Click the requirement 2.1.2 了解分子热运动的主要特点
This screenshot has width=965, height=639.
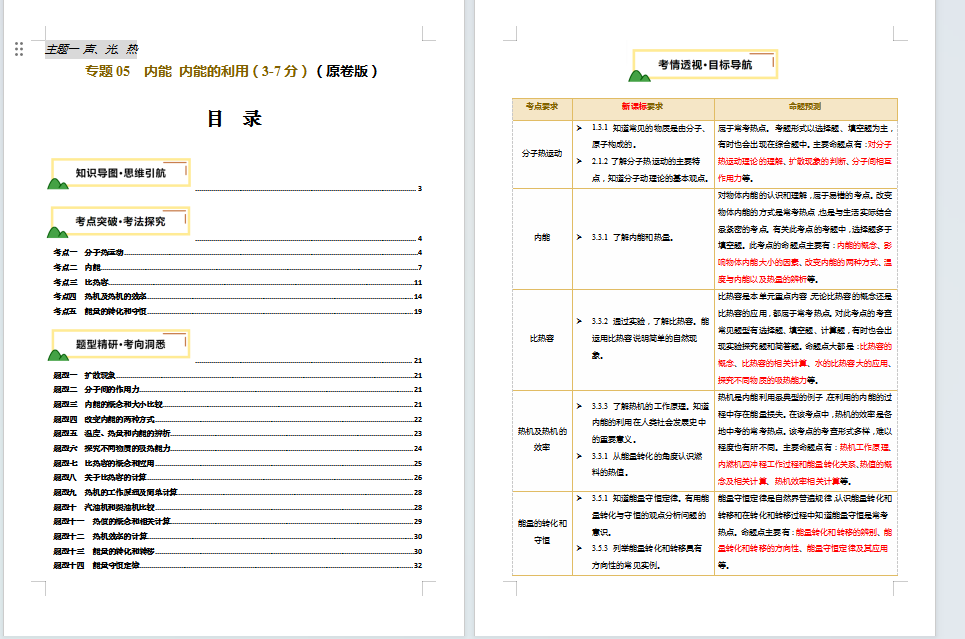(650, 170)
